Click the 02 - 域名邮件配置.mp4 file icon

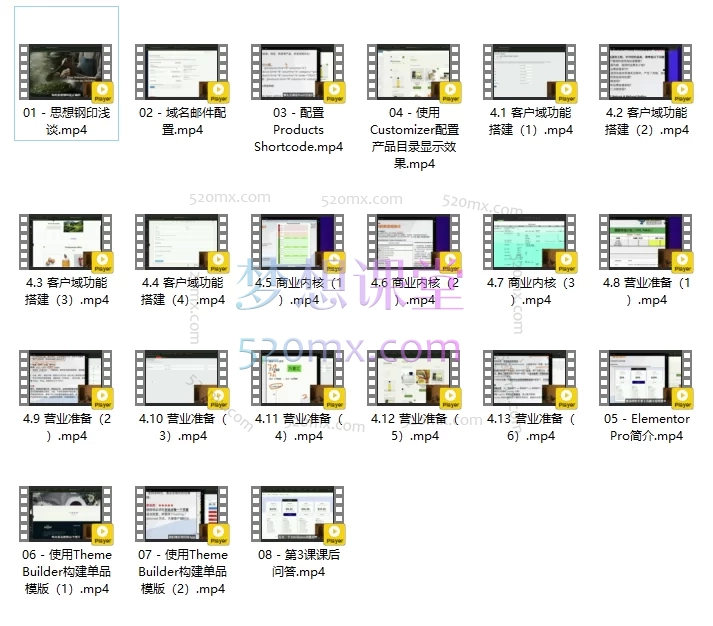(x=182, y=73)
